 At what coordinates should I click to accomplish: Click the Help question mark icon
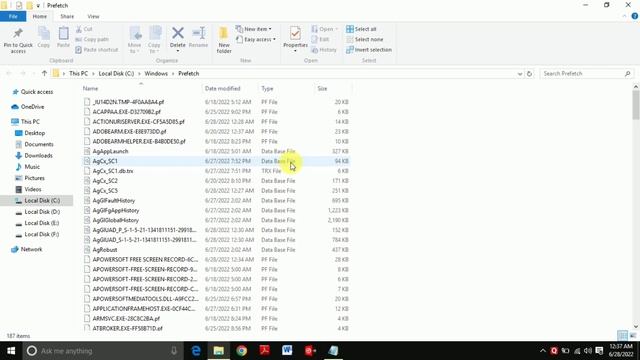point(635,16)
